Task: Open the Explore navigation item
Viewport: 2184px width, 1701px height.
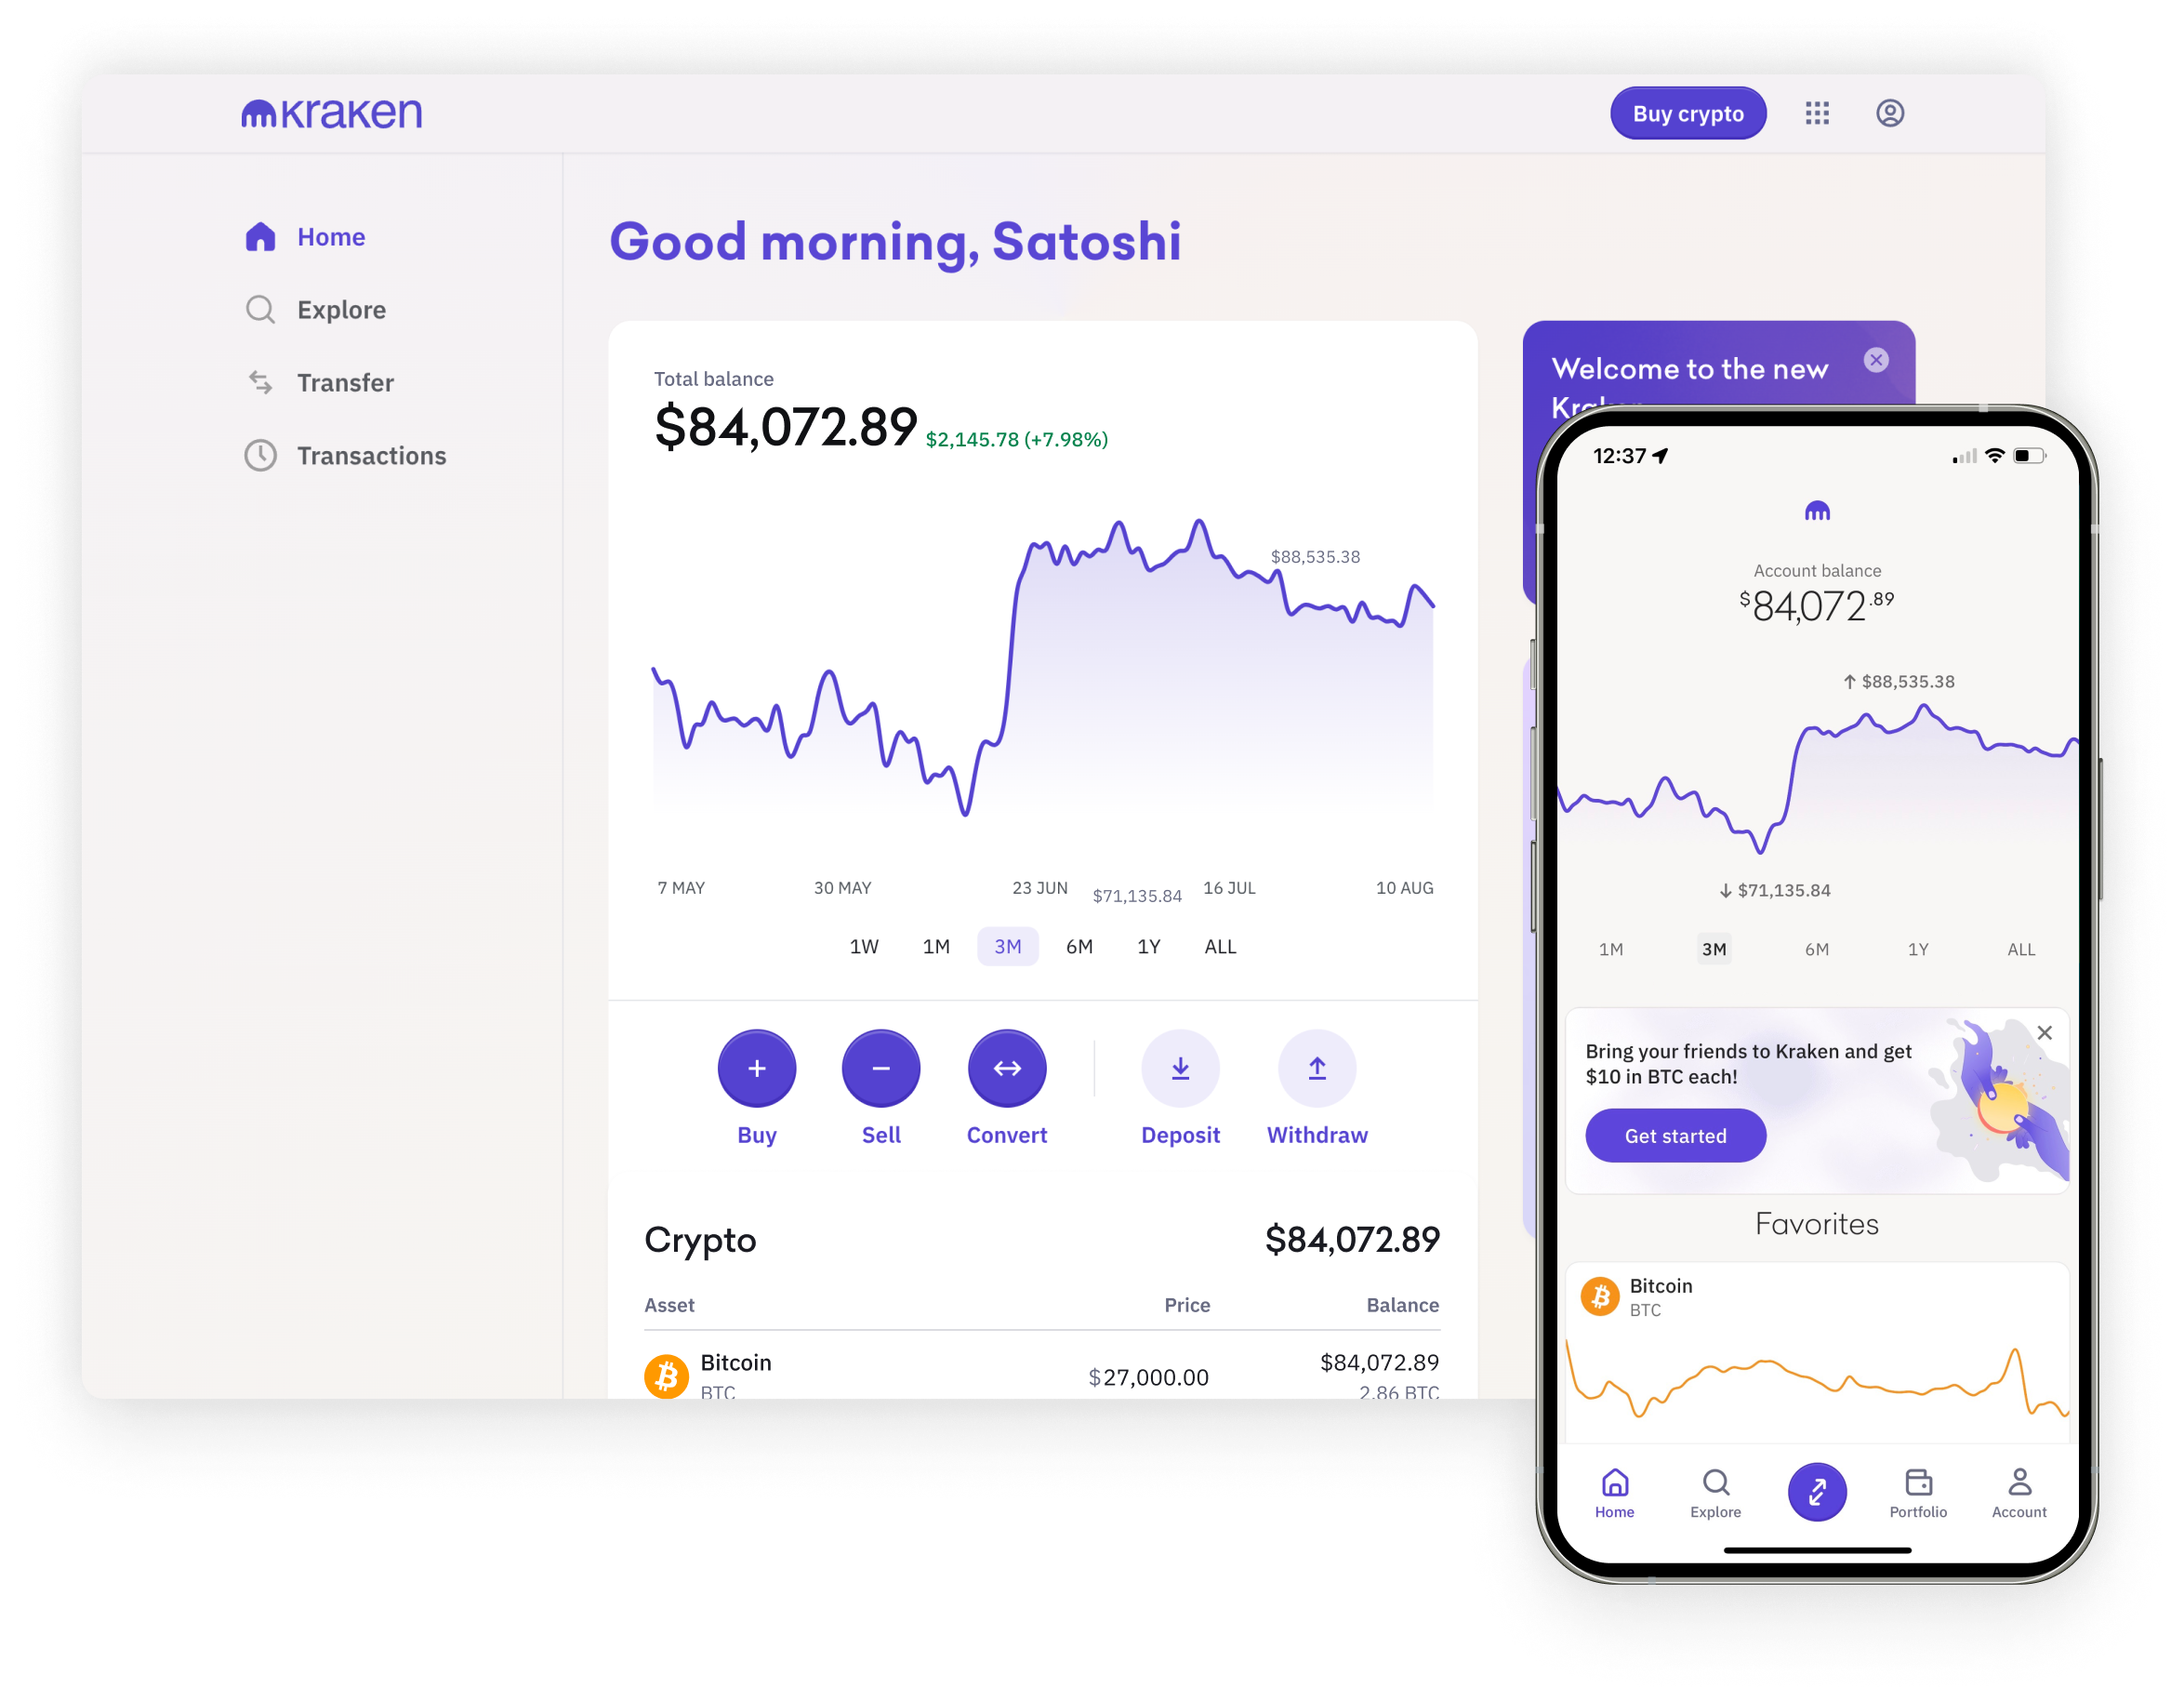Action: click(x=337, y=309)
